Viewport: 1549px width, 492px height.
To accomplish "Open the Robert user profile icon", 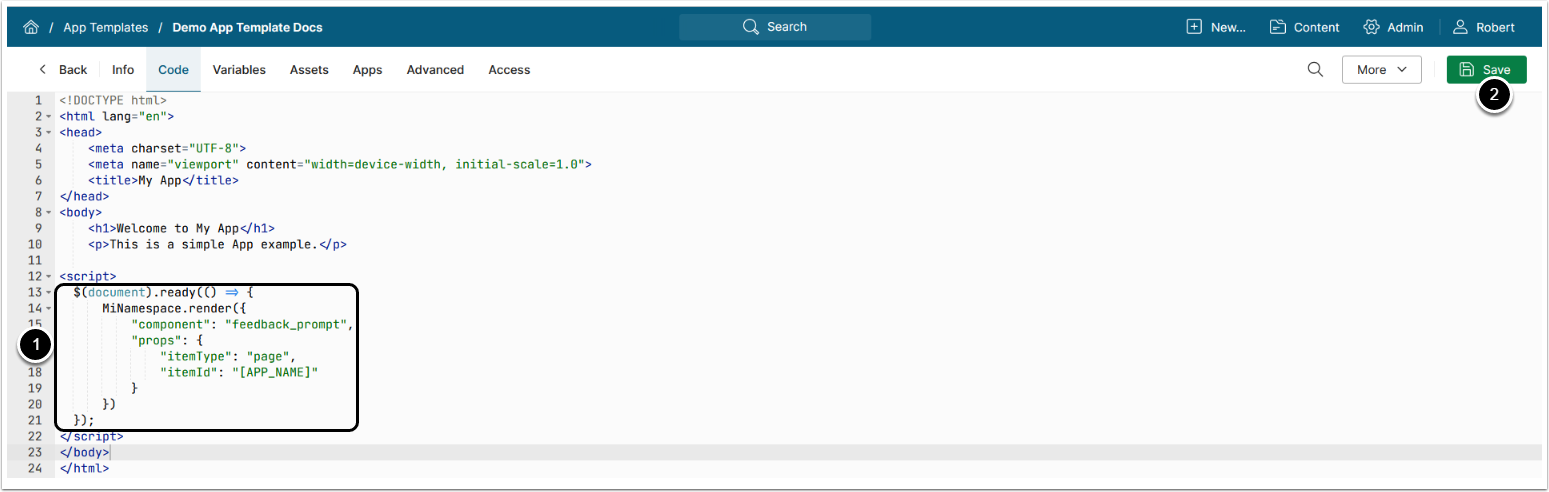I will coord(1461,27).
